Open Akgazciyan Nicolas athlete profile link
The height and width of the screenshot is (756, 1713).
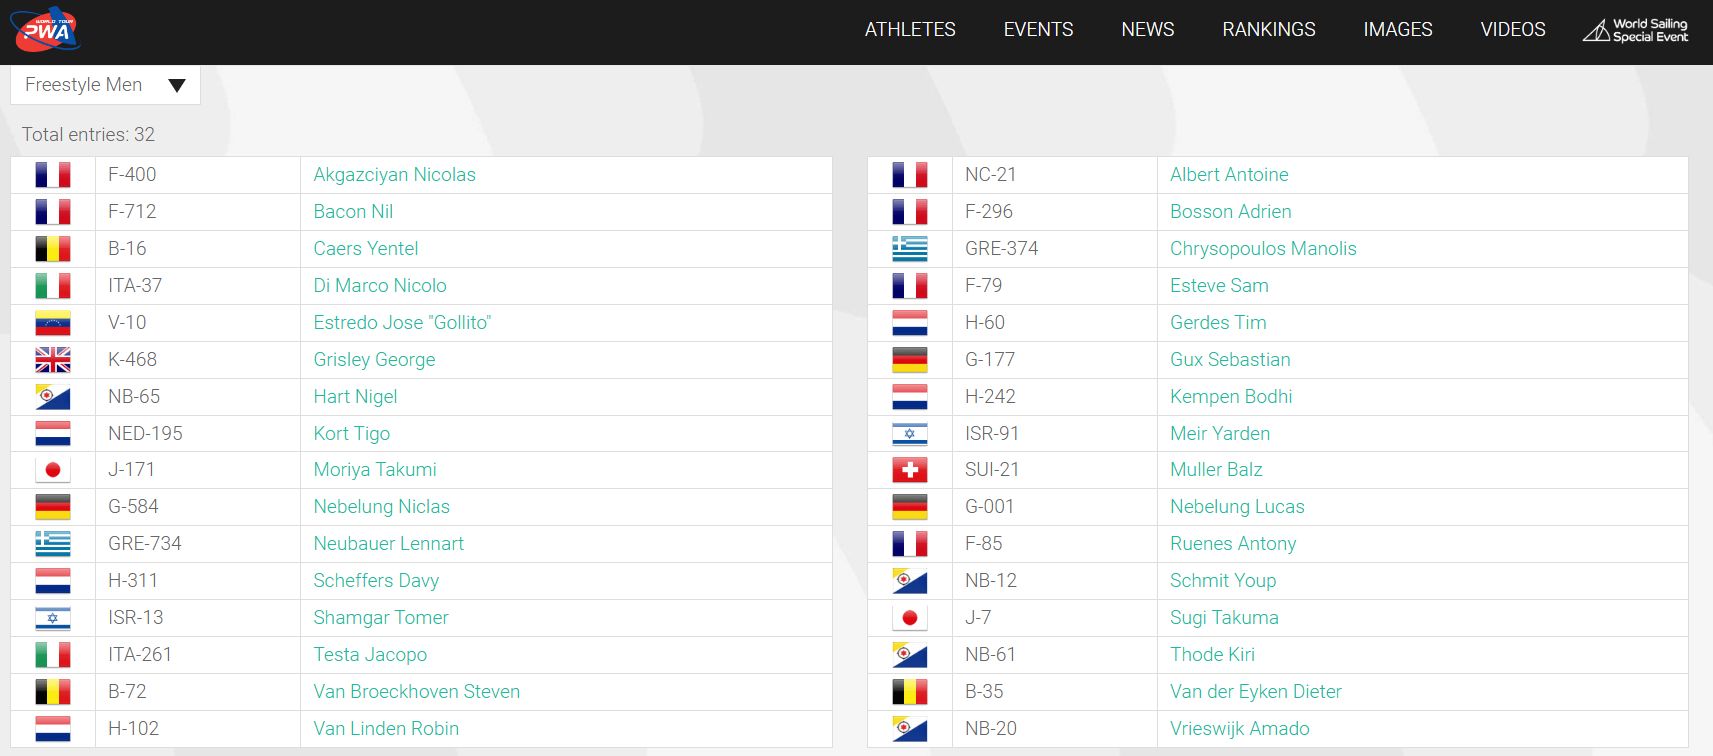(394, 175)
